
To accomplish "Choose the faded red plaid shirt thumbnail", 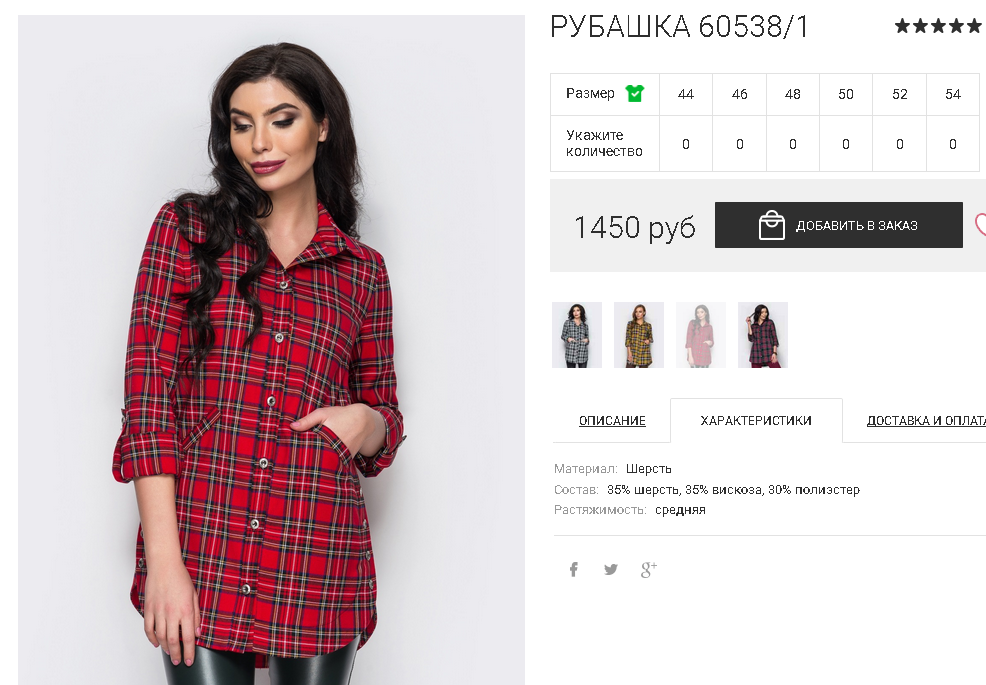I will tap(701, 335).
